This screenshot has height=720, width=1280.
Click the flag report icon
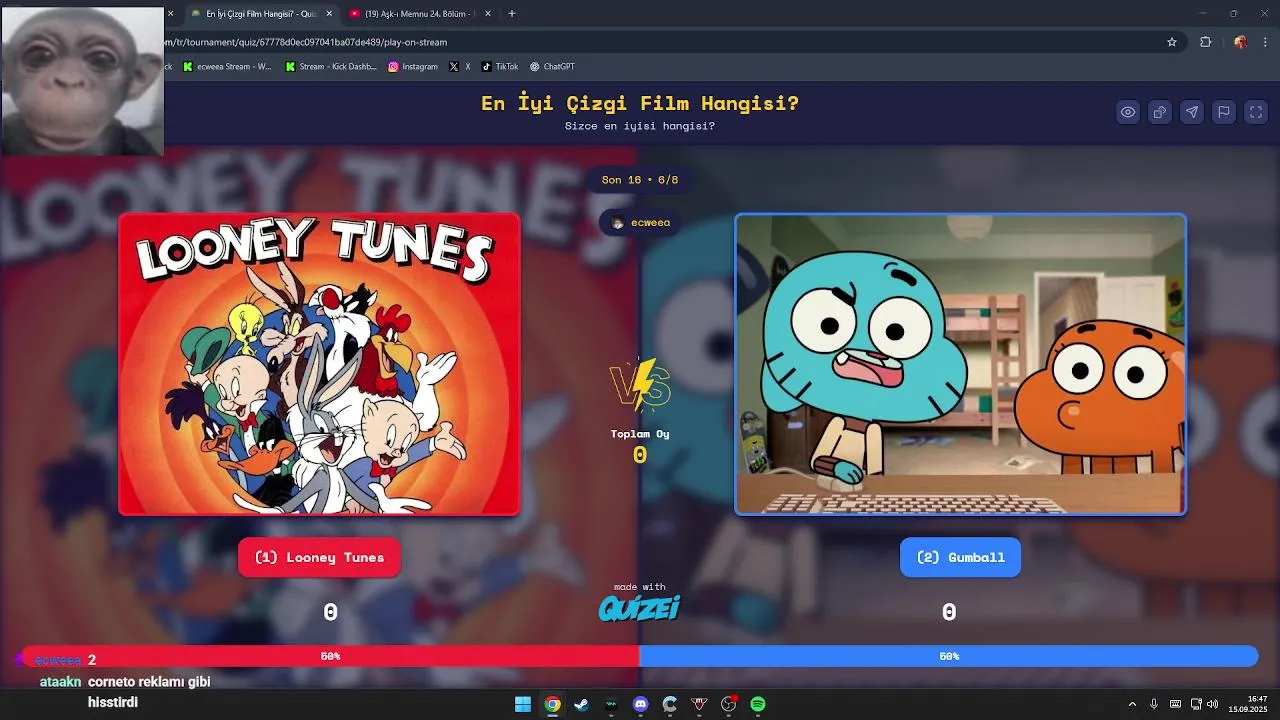(x=1224, y=112)
